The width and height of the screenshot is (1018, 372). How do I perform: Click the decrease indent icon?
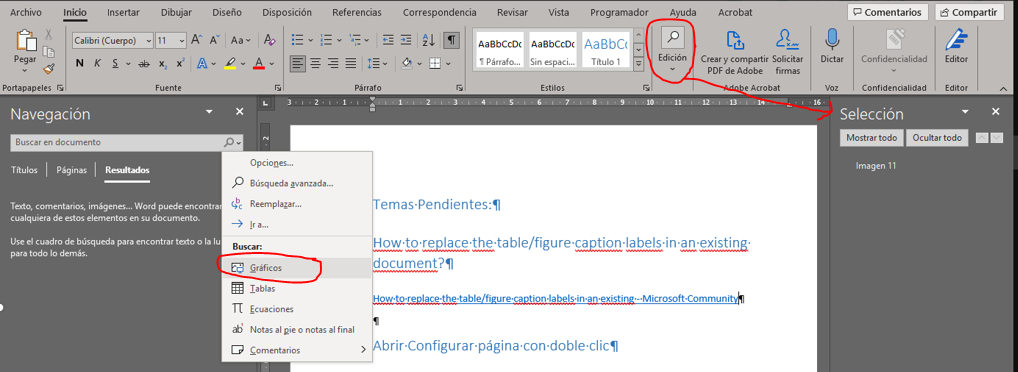pos(388,40)
